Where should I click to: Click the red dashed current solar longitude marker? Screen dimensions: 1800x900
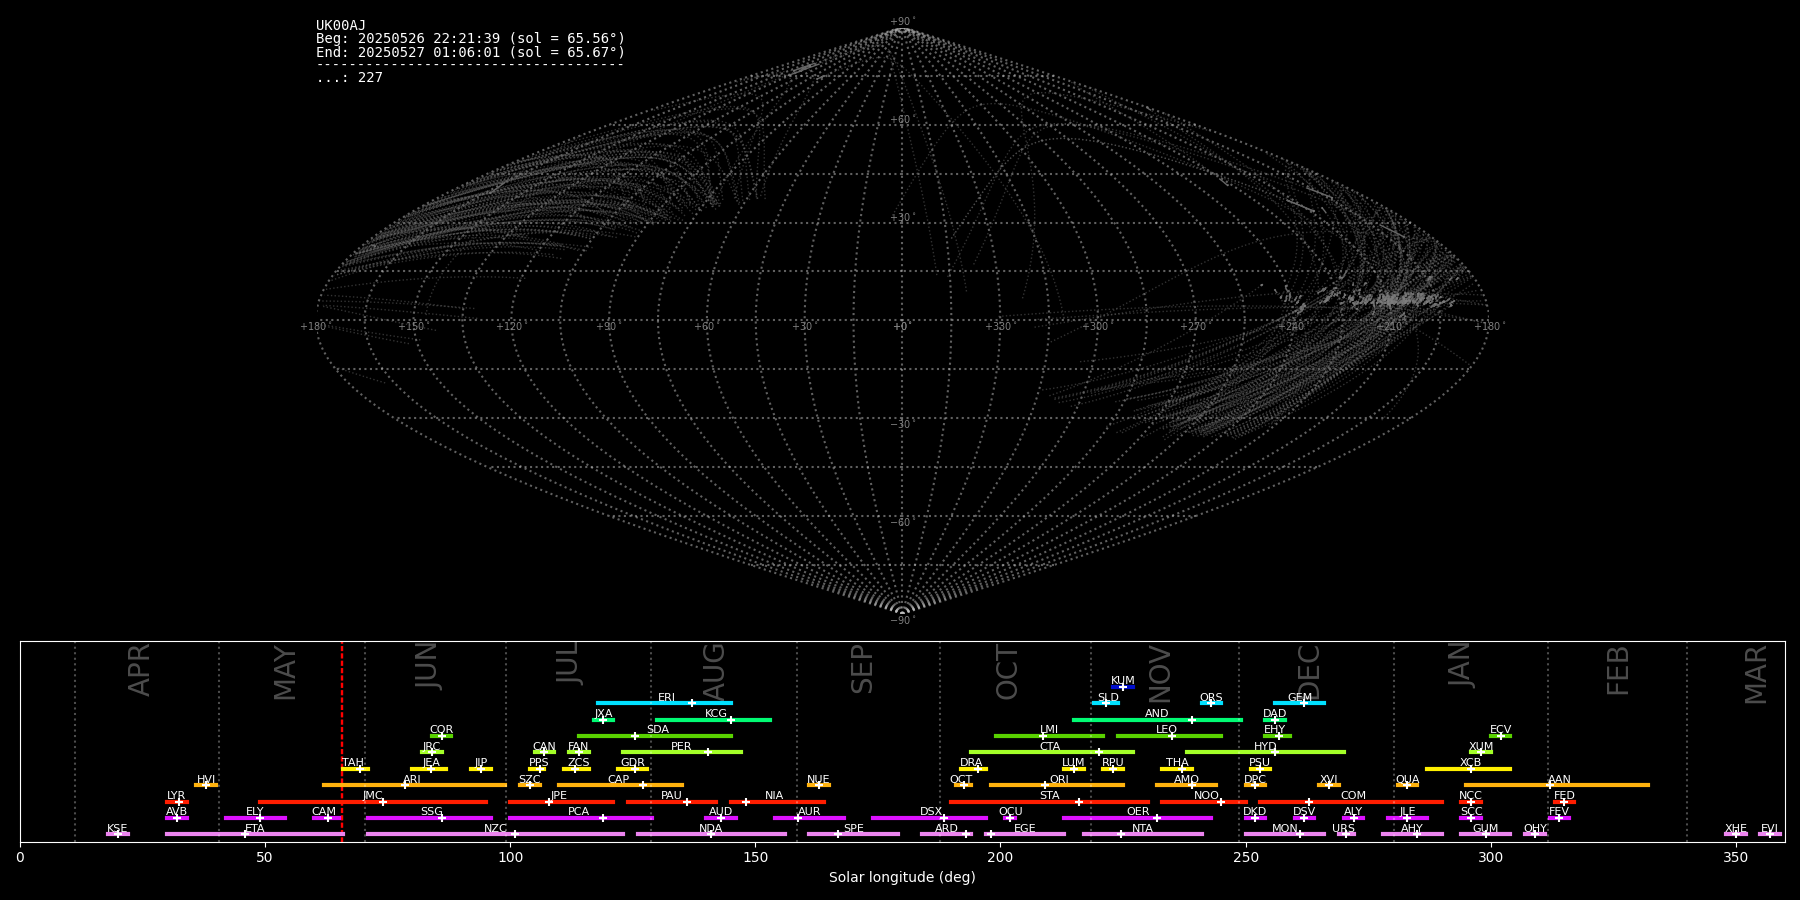[342, 740]
